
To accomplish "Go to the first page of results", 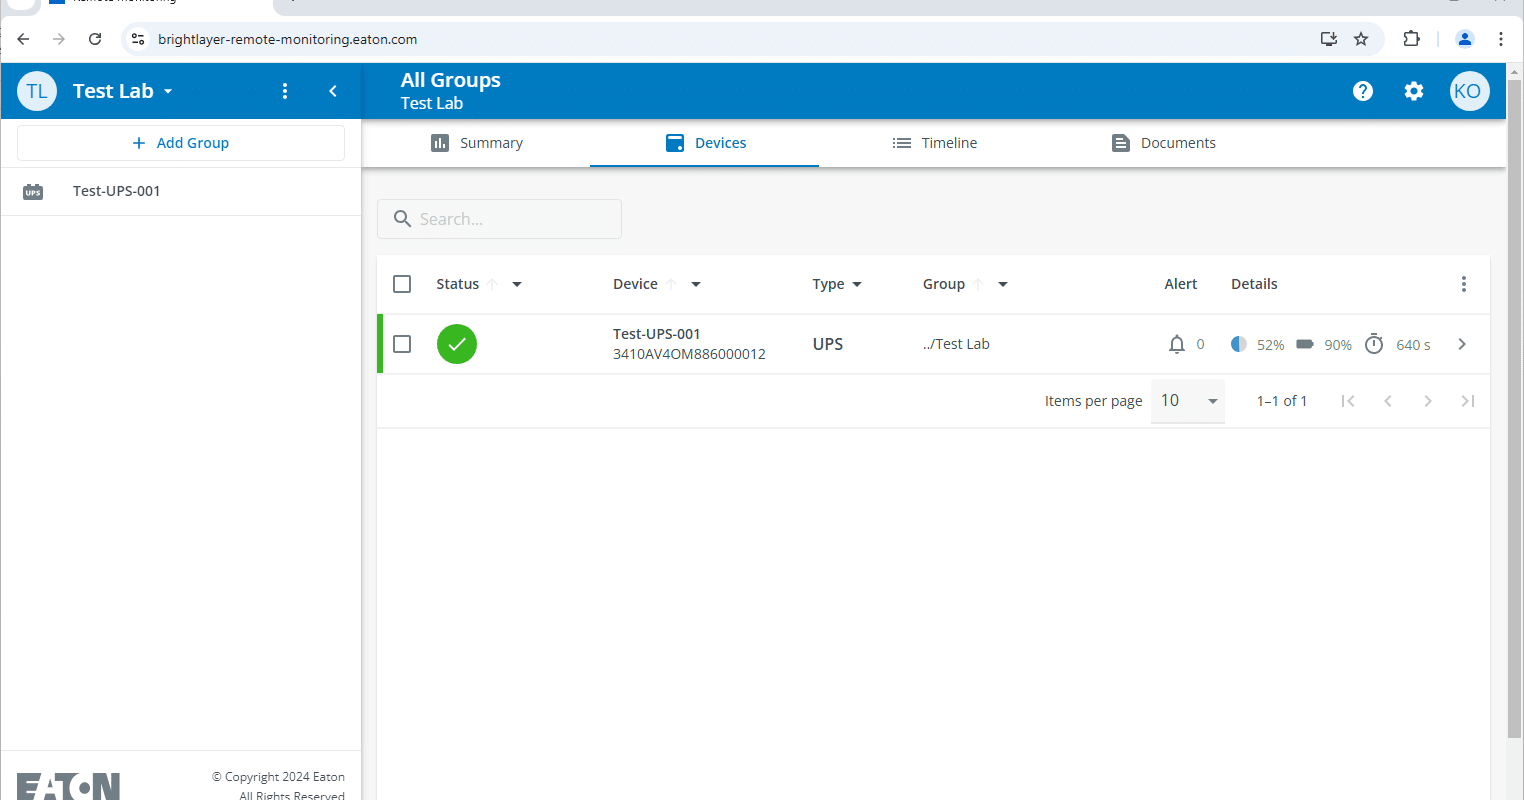I will 1348,401.
